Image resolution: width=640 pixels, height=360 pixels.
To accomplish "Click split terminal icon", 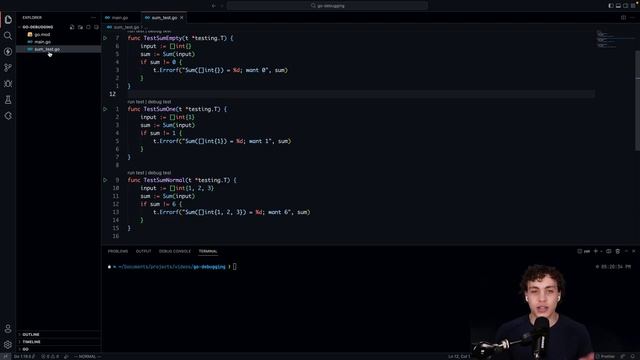I will [x=609, y=251].
